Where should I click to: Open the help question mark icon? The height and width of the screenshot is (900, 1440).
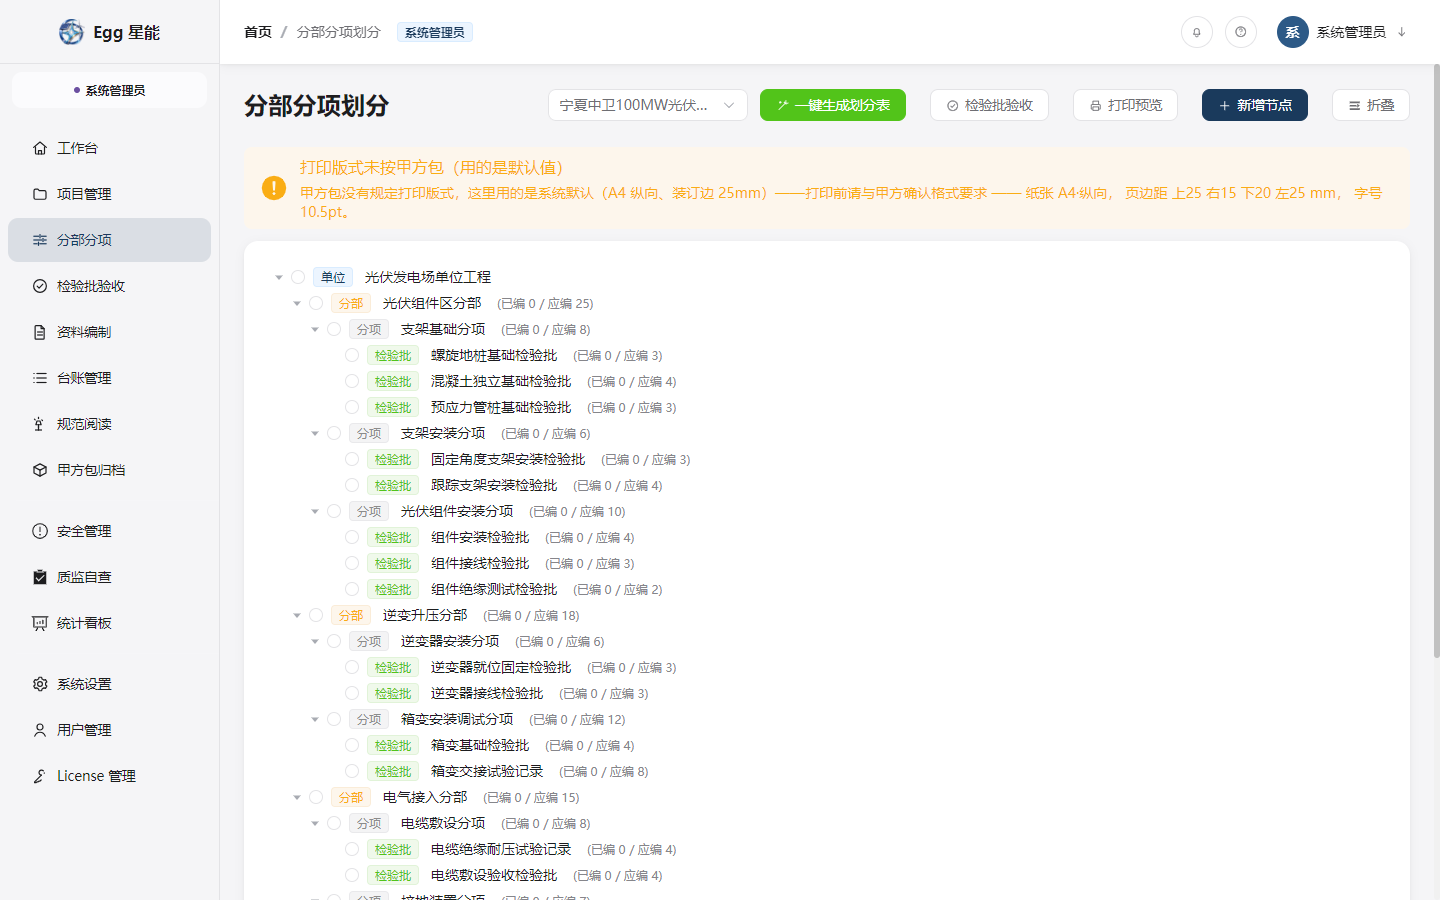pos(1240,32)
